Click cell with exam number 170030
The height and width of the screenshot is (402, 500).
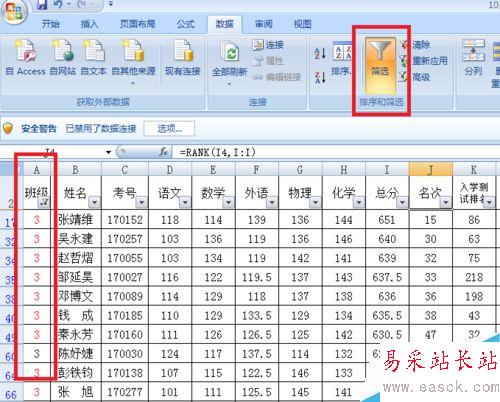tap(125, 354)
